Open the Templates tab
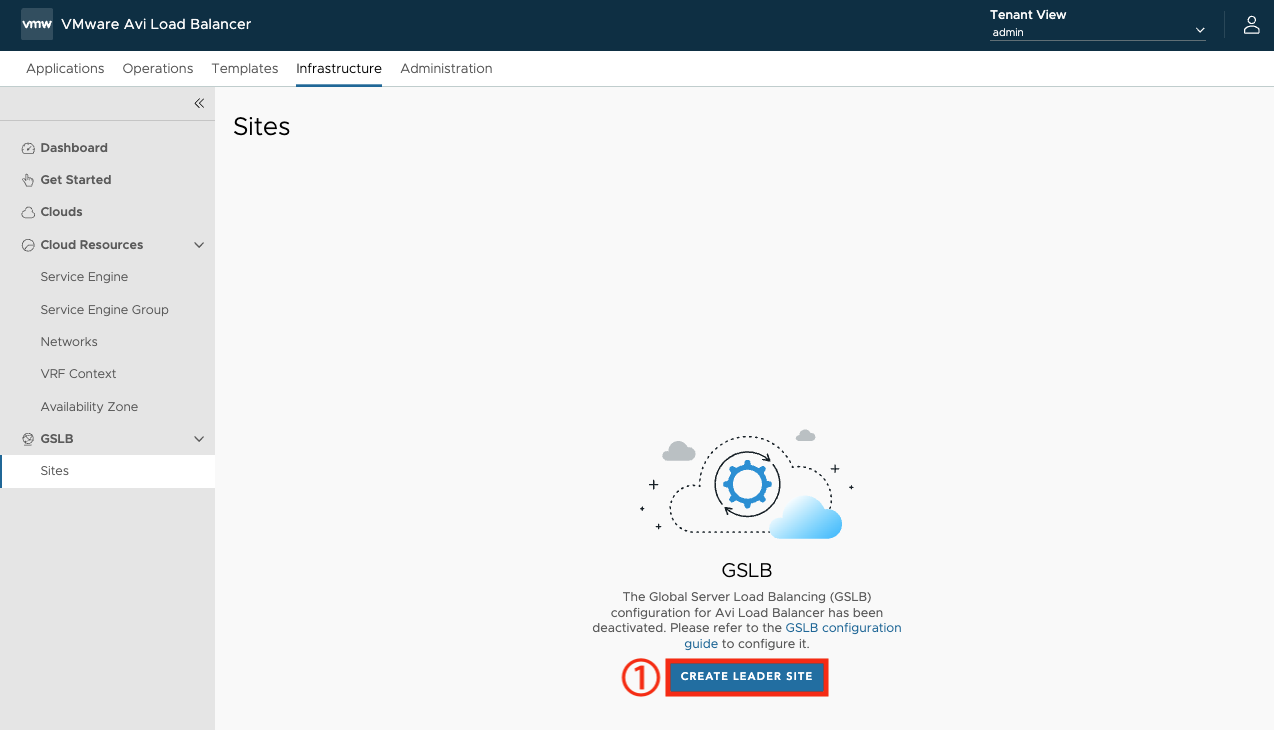The height and width of the screenshot is (730, 1274). 245,69
